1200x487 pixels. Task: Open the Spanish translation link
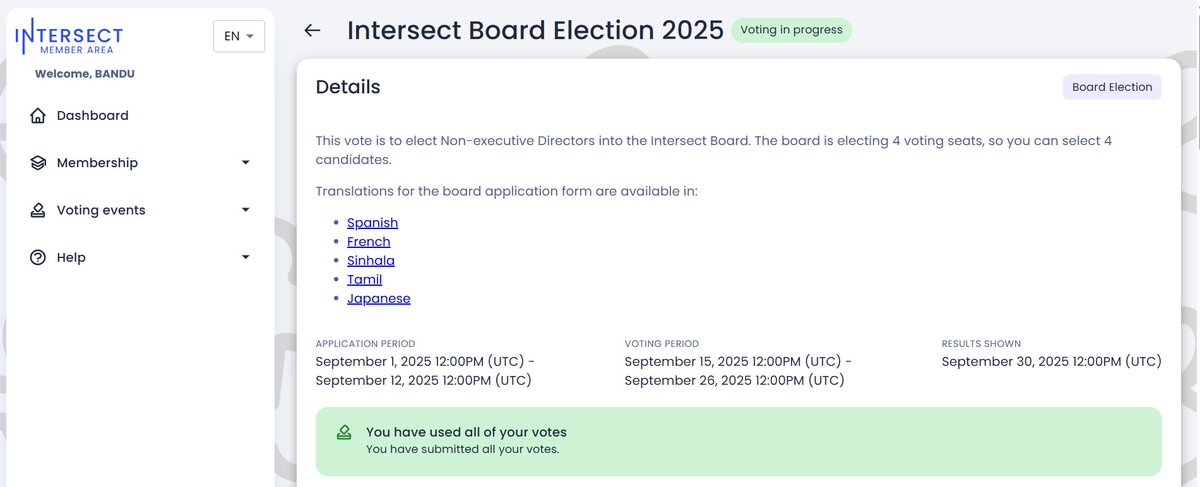coord(372,223)
